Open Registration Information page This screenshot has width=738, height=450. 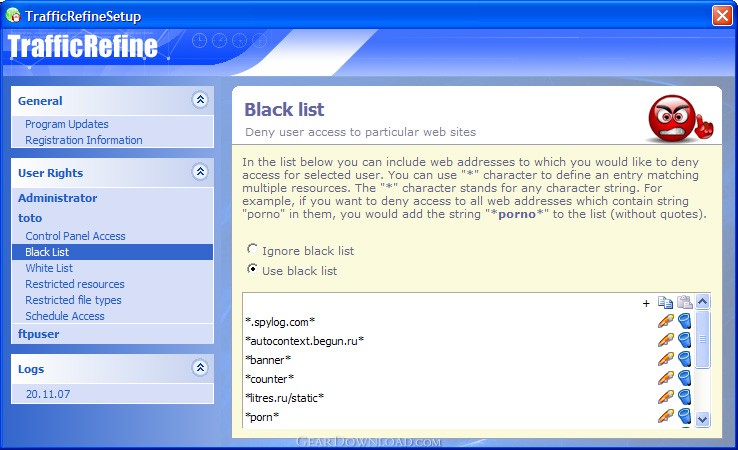(x=84, y=140)
